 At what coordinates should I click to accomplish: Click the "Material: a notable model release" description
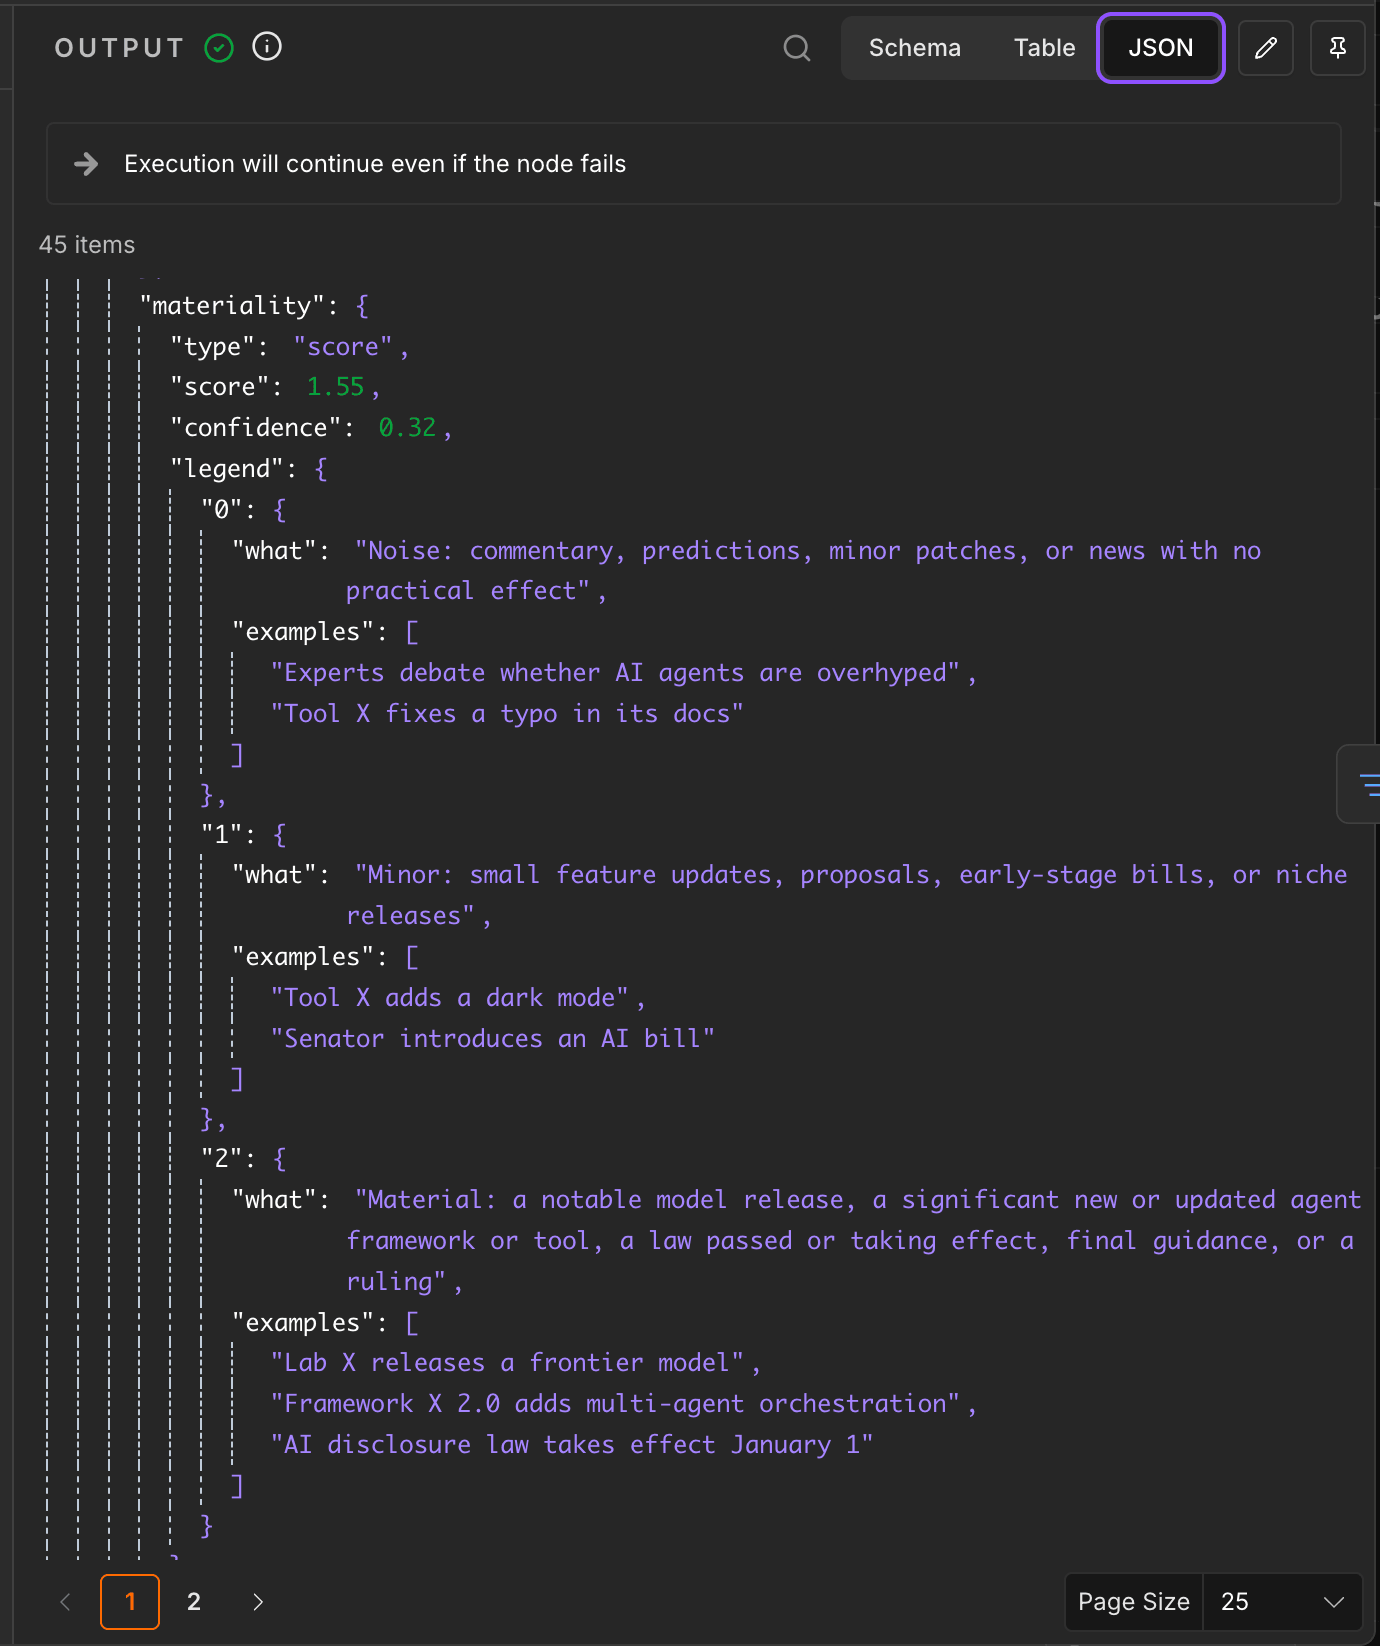click(x=854, y=1240)
